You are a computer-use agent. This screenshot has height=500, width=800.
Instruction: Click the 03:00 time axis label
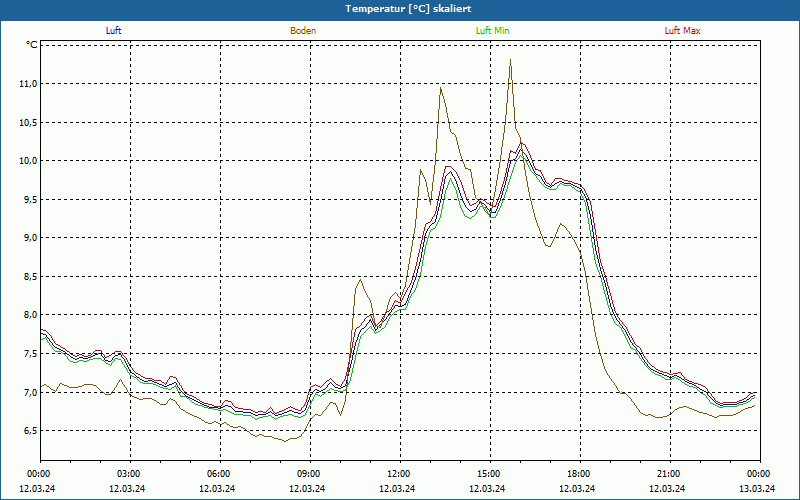pyautogui.click(x=131, y=474)
